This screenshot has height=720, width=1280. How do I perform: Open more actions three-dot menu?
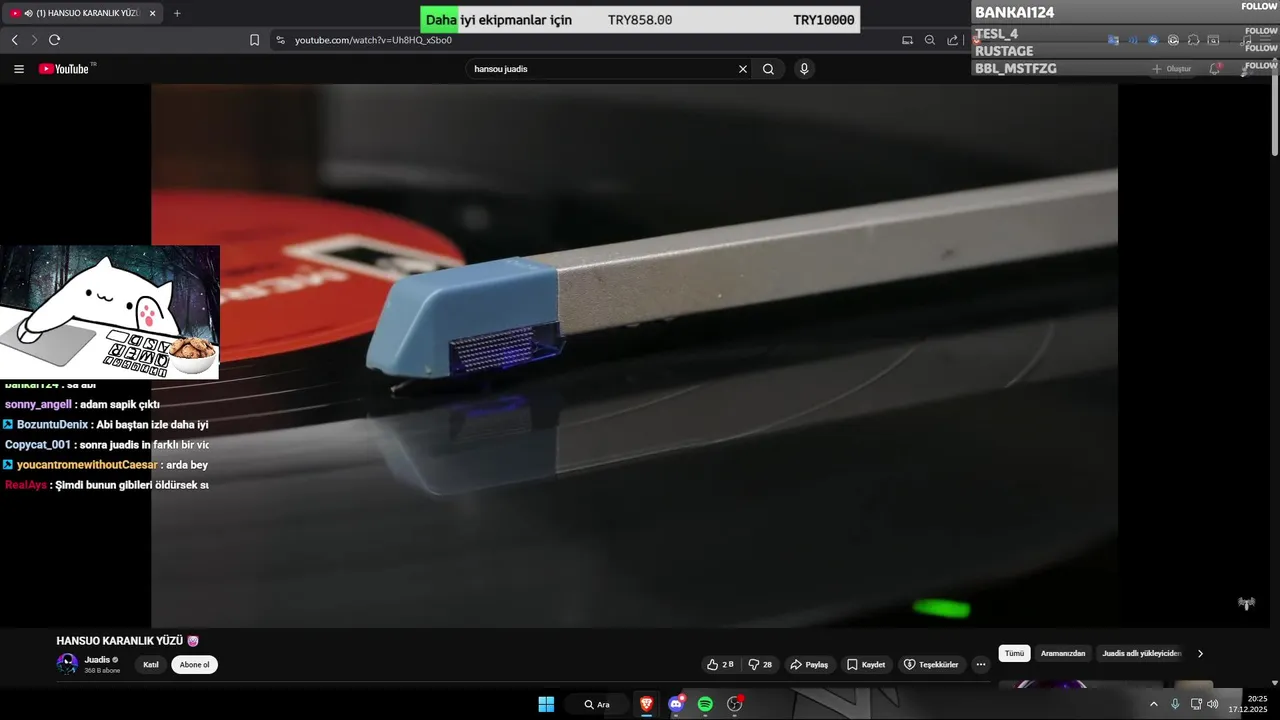[x=981, y=664]
